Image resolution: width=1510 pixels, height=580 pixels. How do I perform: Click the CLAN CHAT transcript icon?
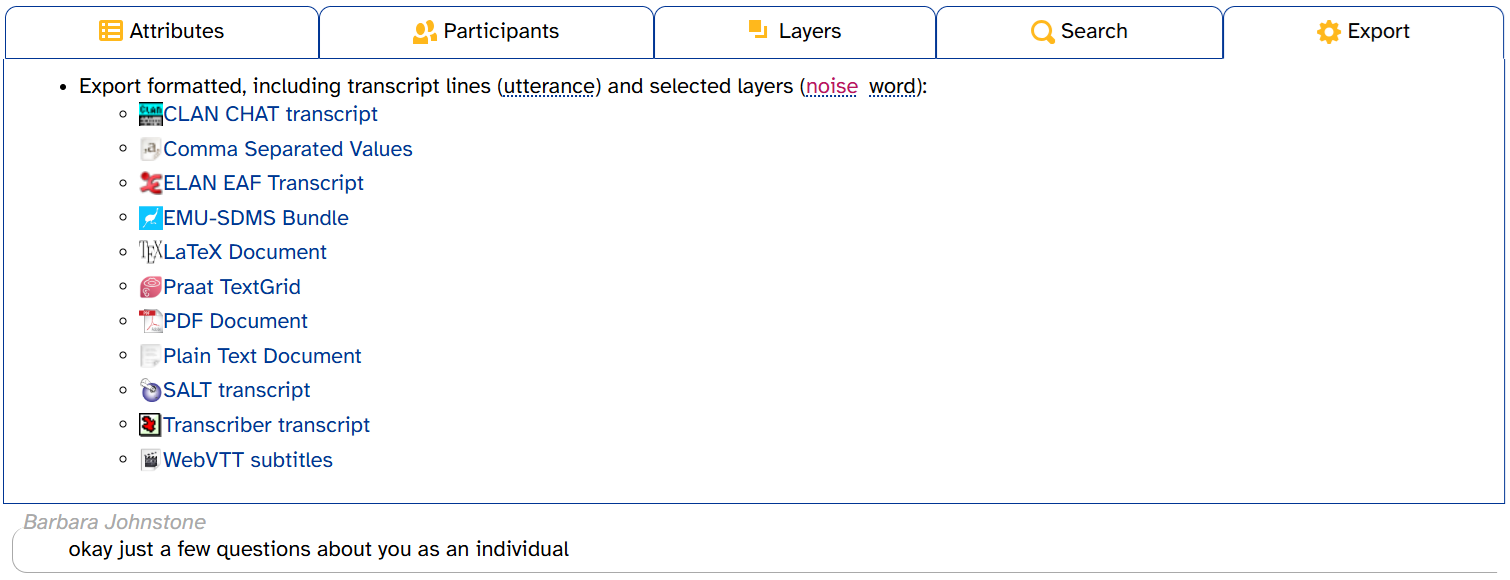[151, 114]
